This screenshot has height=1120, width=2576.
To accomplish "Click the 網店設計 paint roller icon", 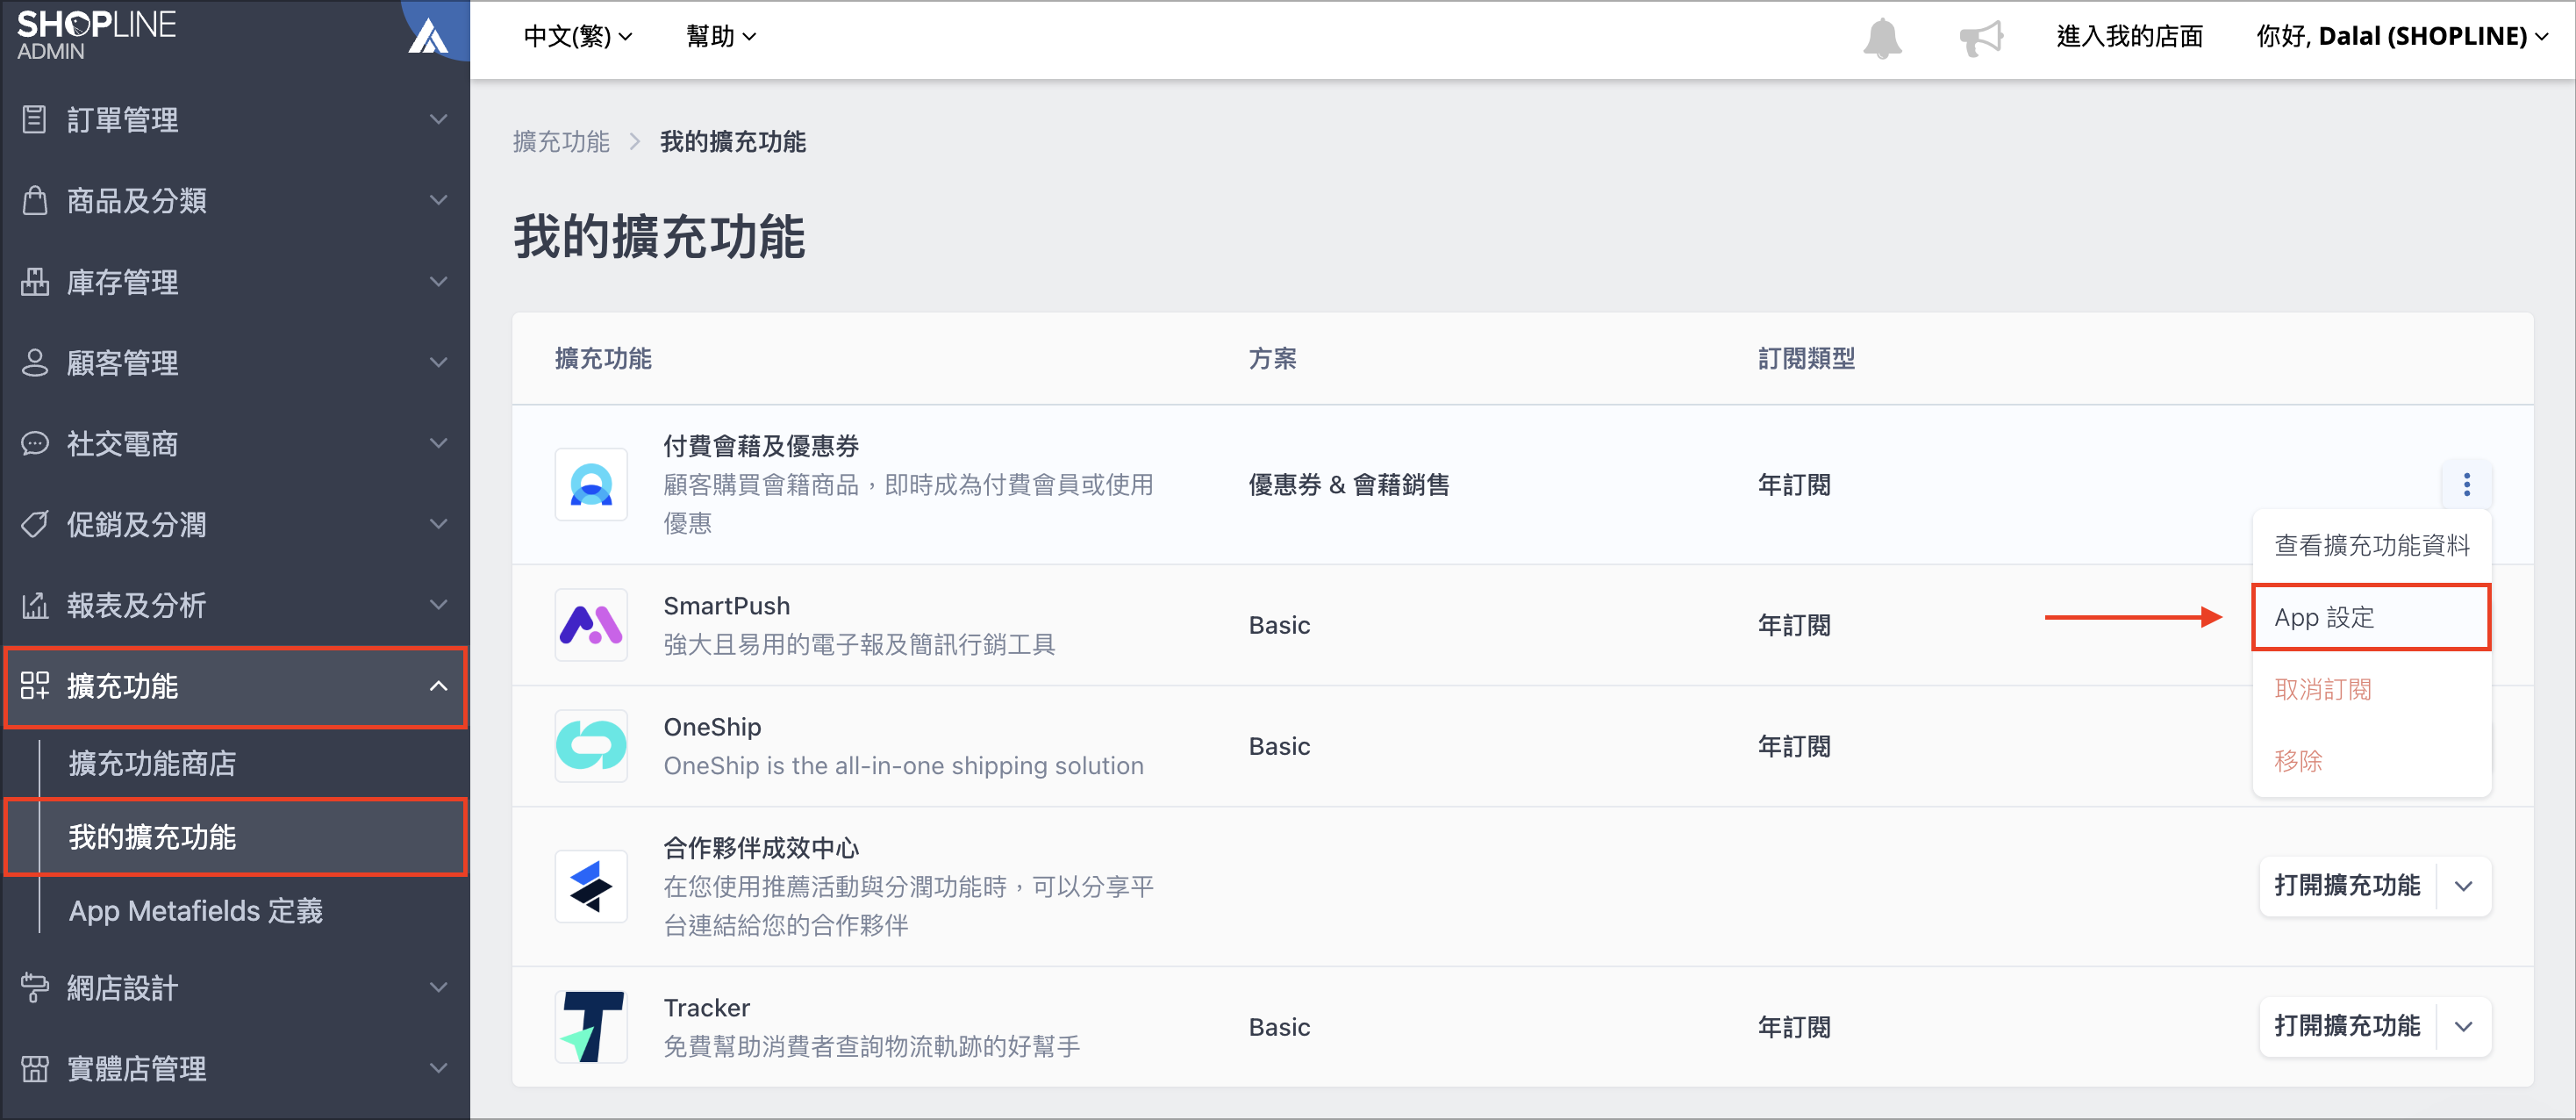I will 34,988.
